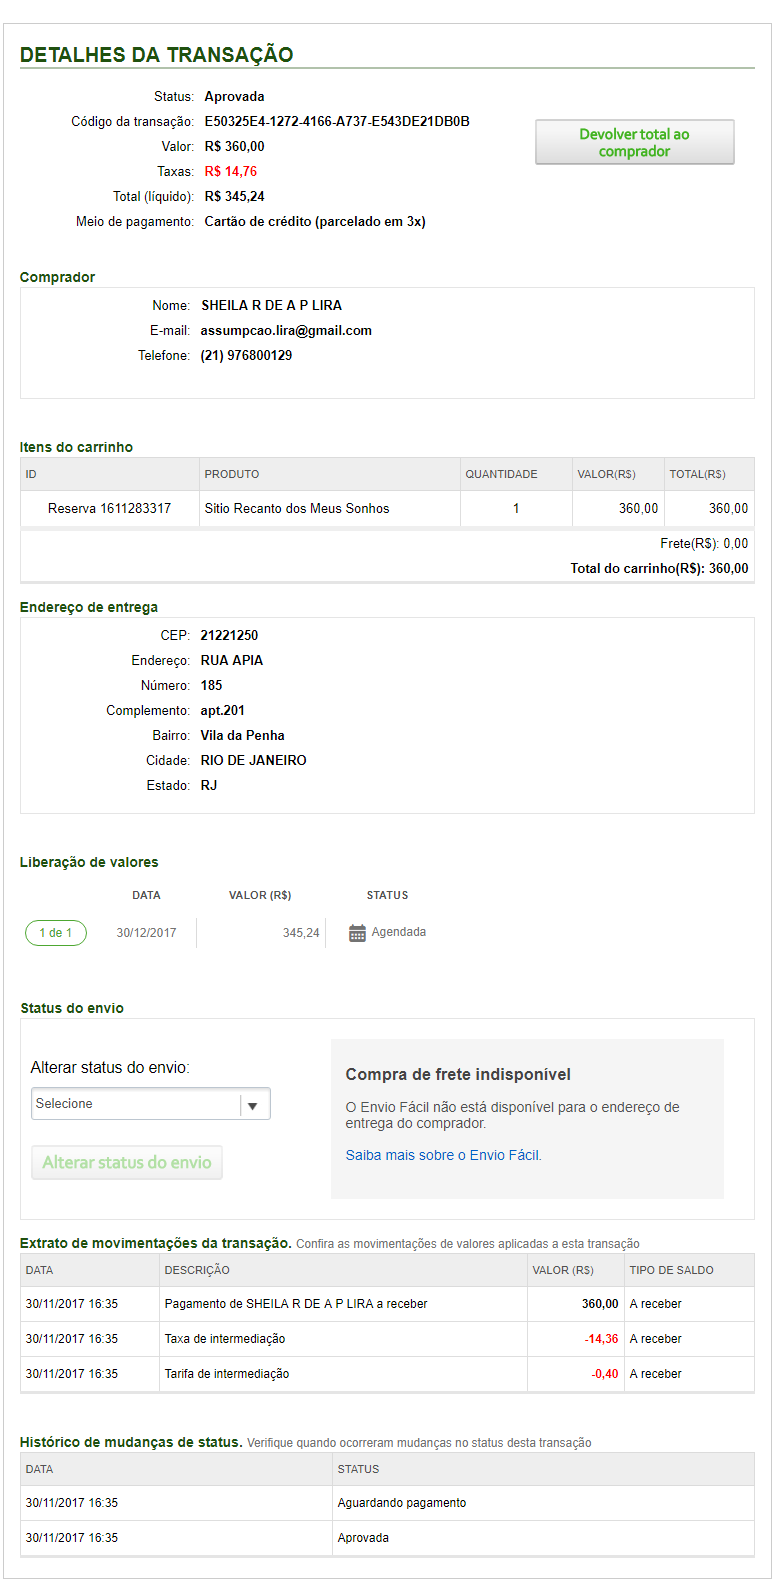Select the 1 de 1 installment pill

(56, 933)
